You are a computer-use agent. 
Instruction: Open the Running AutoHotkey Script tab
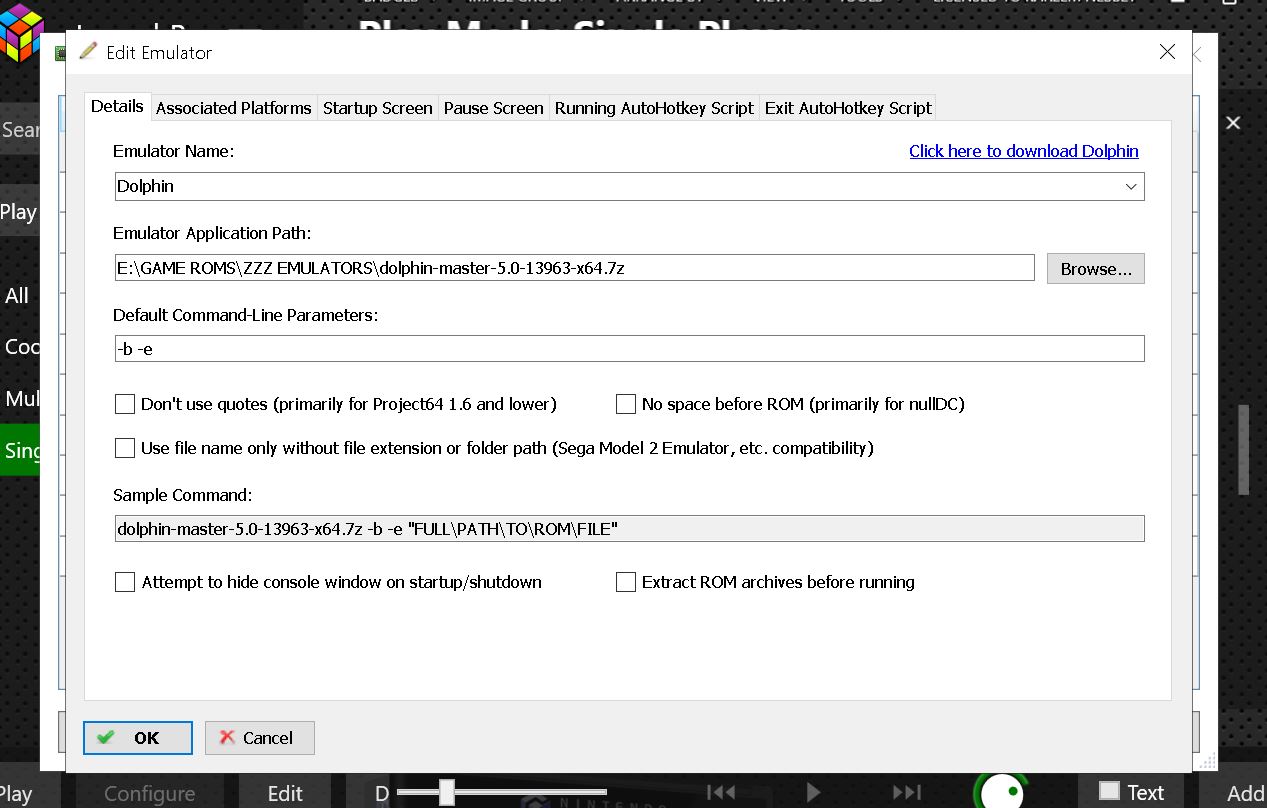point(654,108)
